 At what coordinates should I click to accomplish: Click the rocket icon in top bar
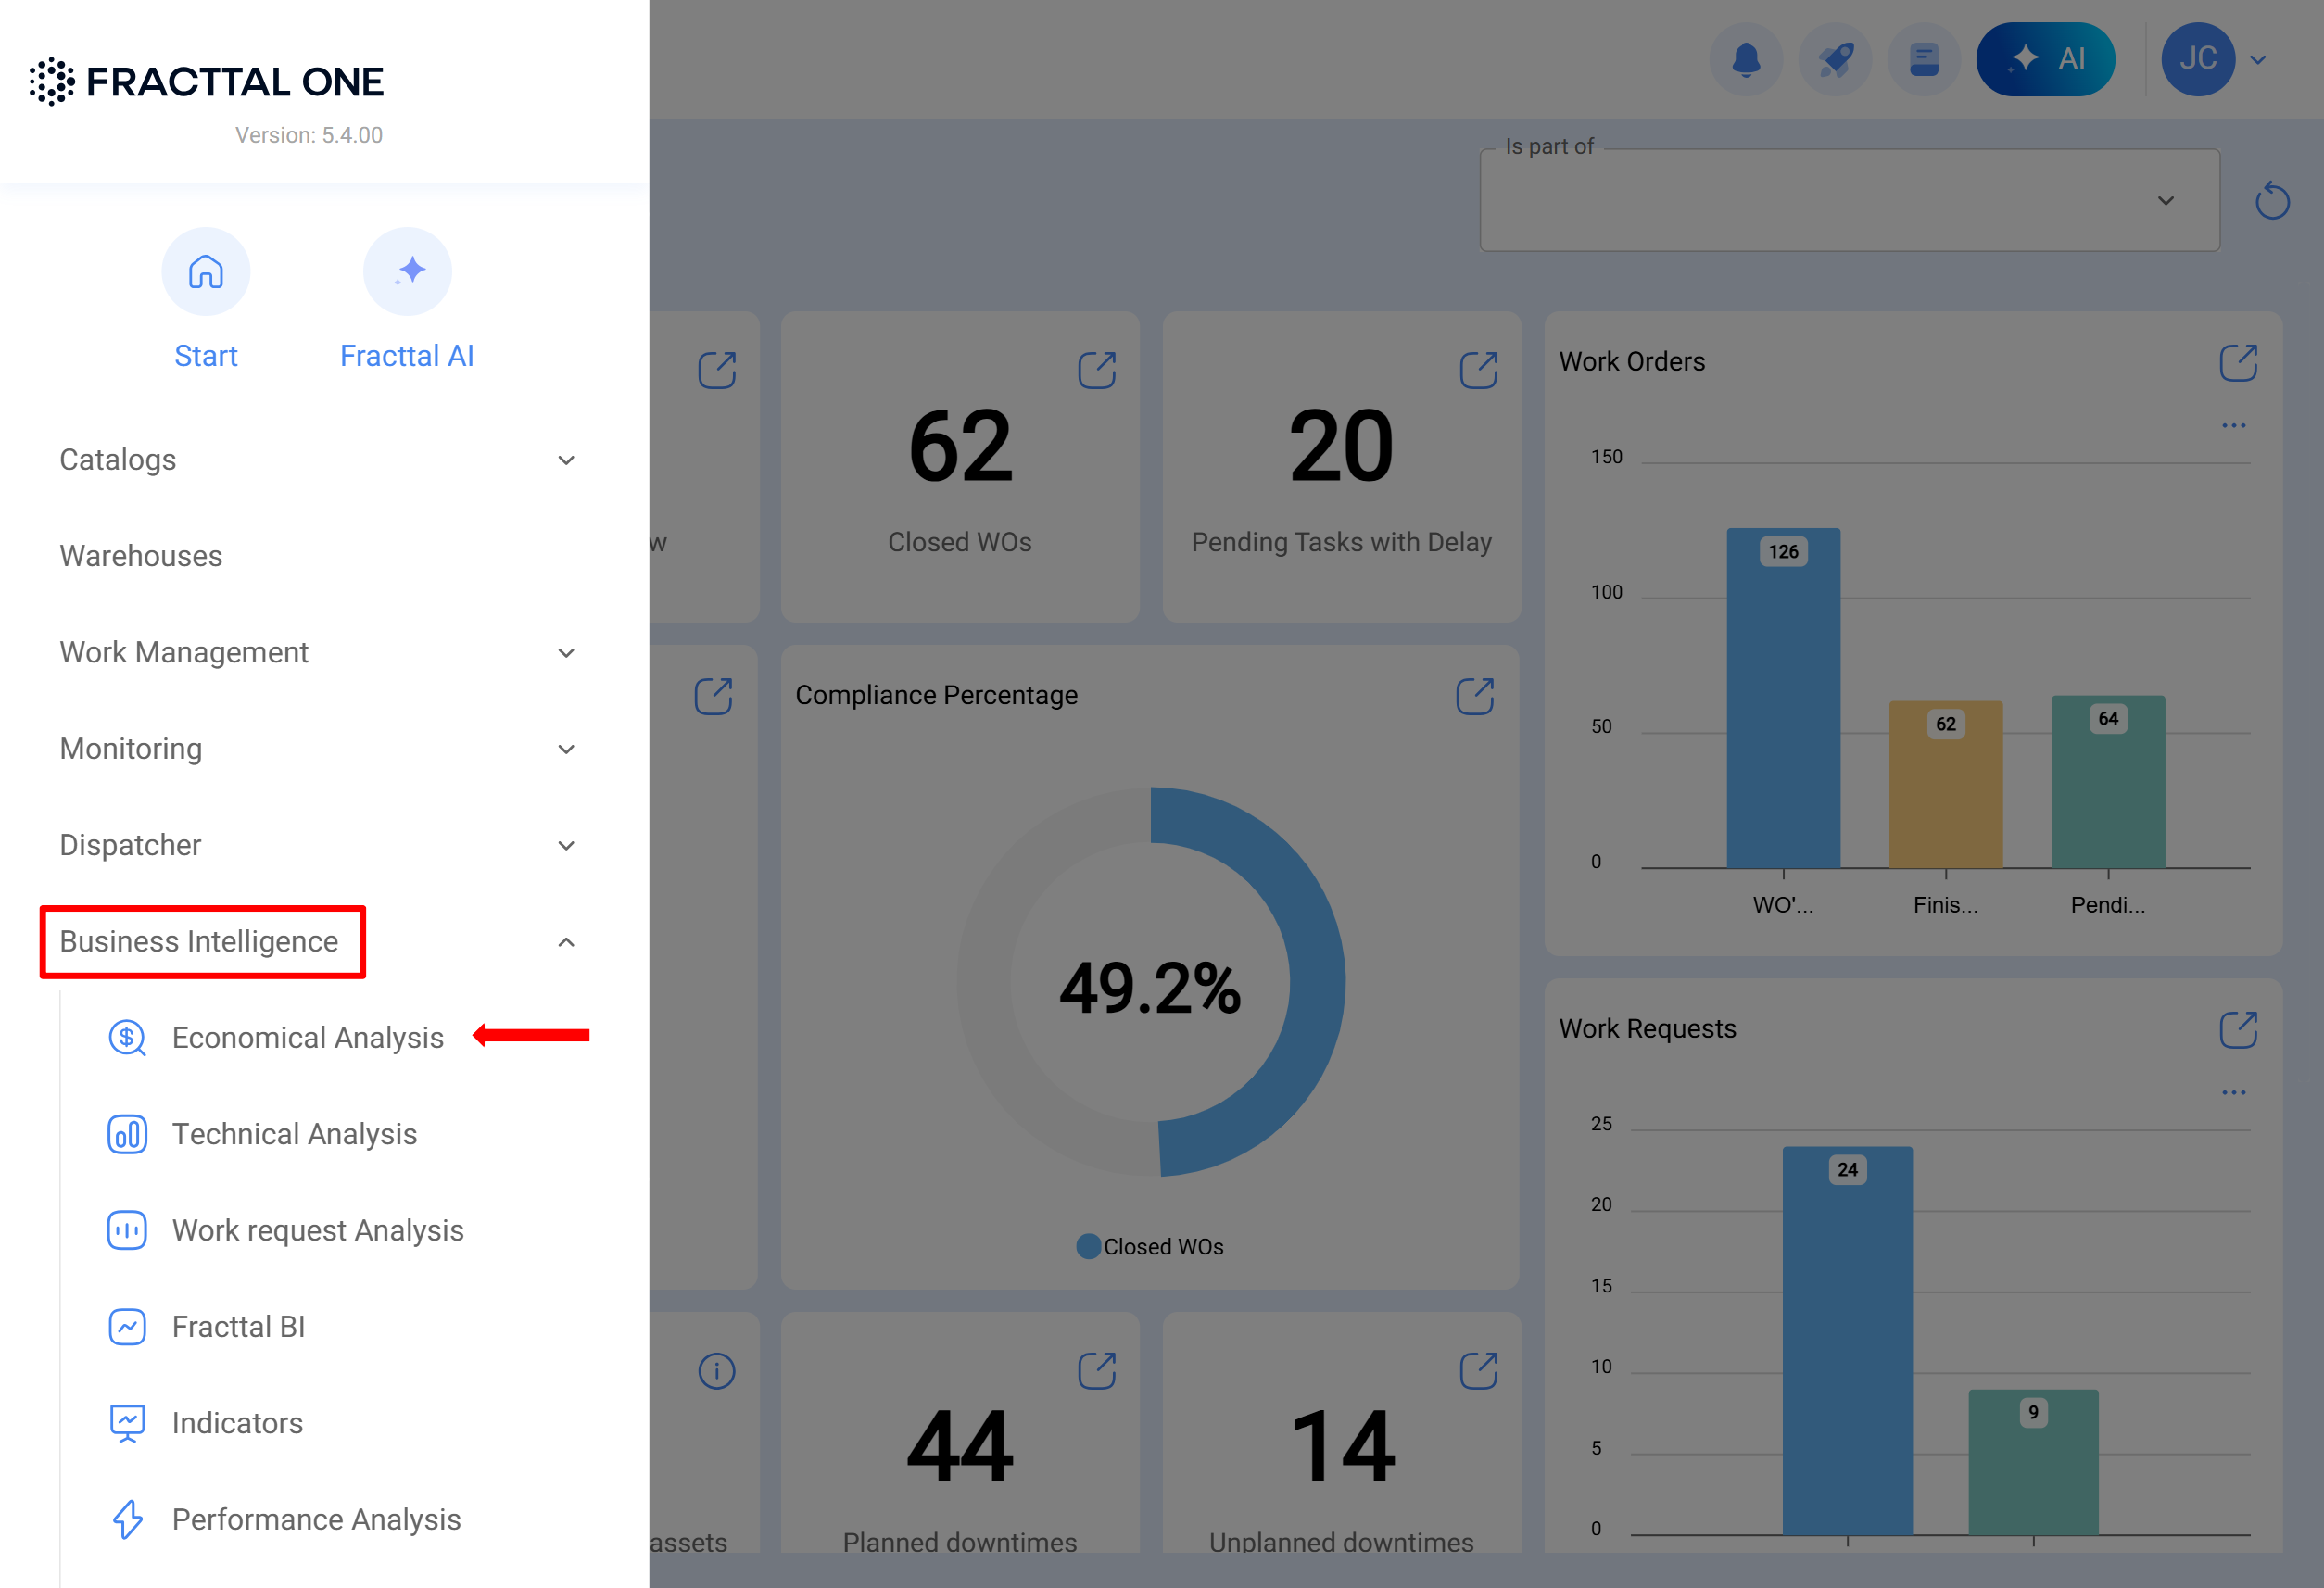click(x=1835, y=59)
